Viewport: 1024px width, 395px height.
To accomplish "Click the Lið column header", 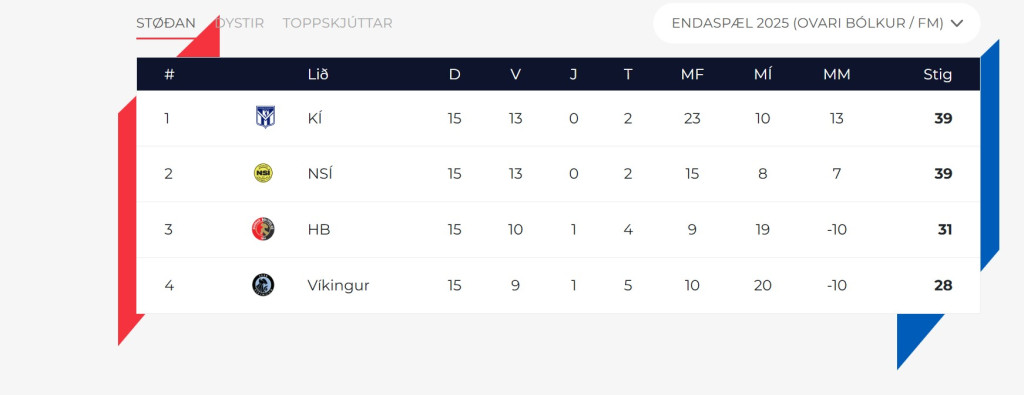I will (318, 74).
